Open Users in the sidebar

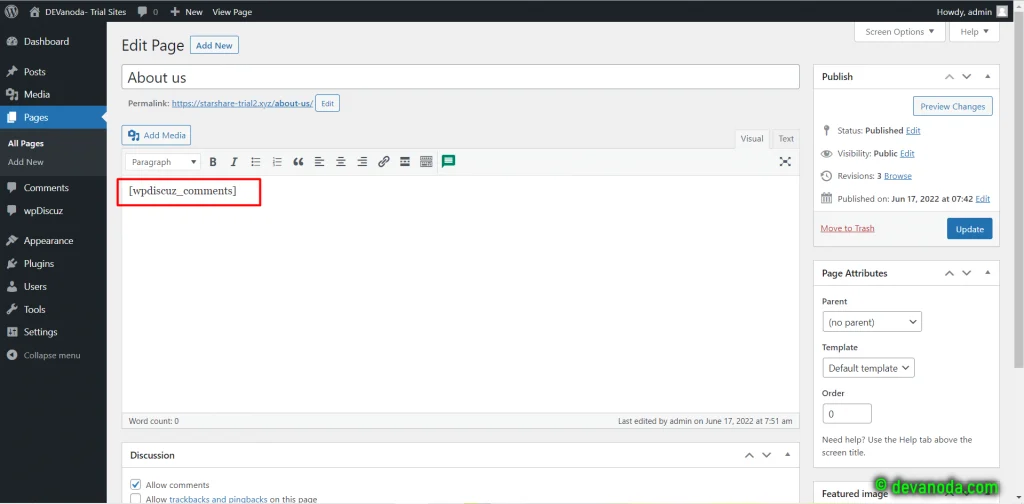point(53,287)
